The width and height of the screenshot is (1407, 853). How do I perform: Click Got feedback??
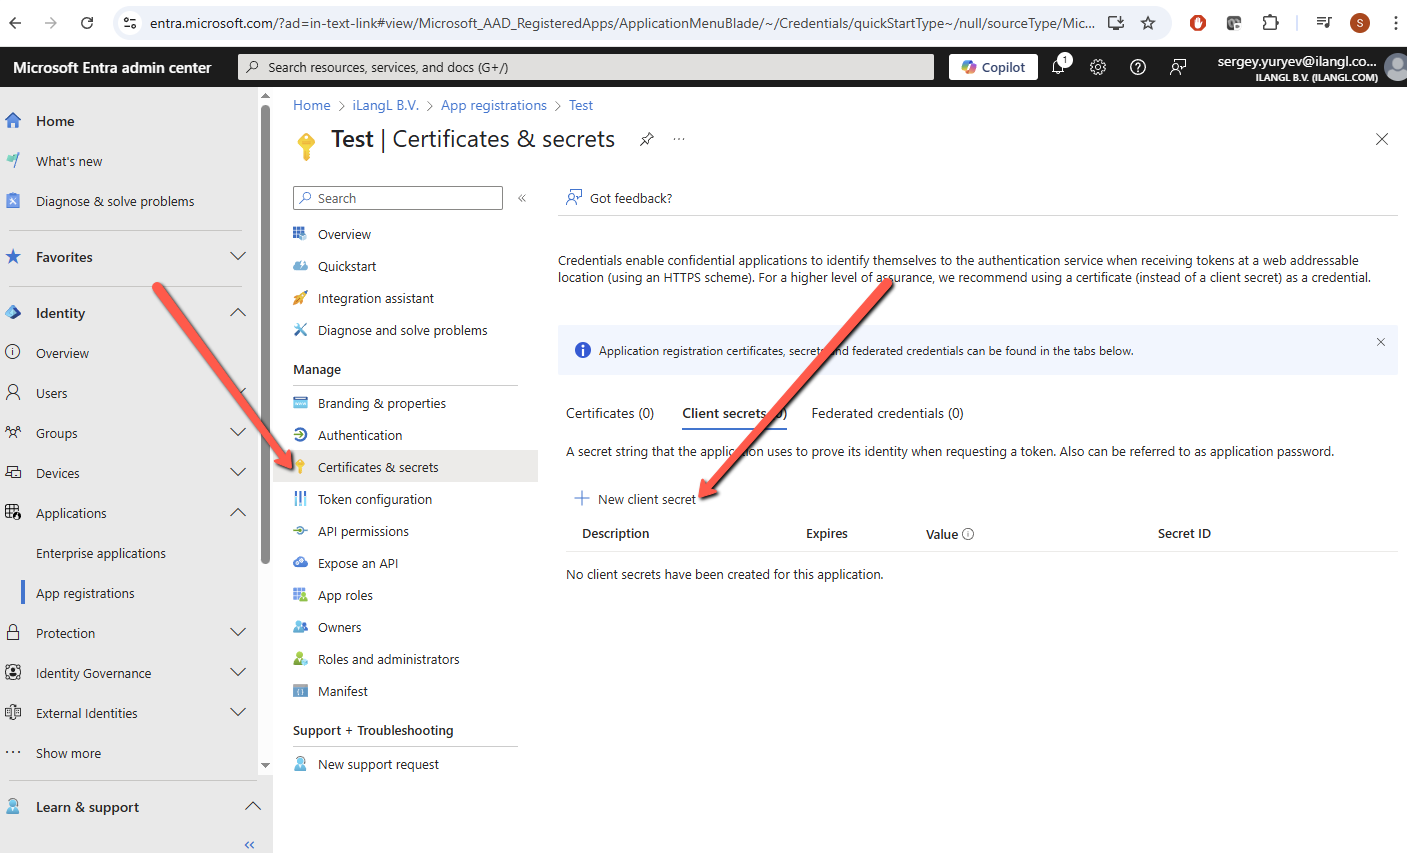coord(619,198)
